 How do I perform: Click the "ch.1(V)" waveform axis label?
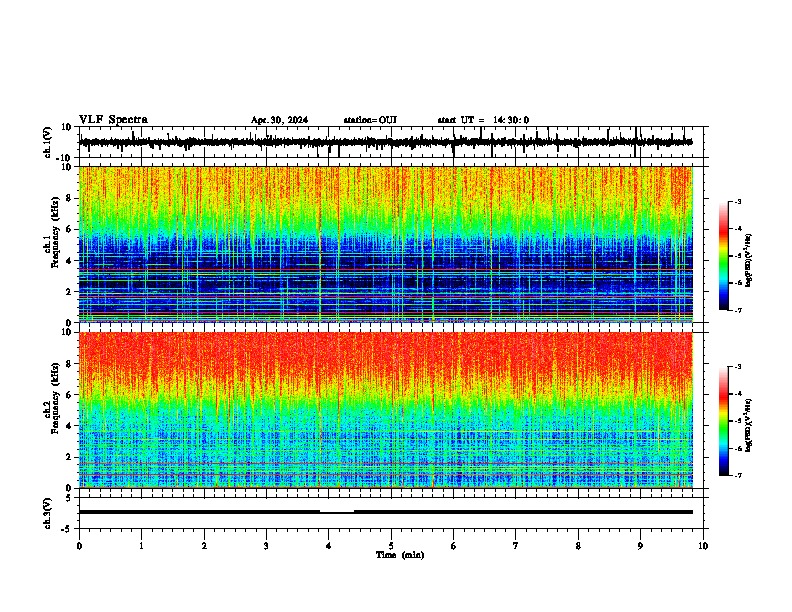48,142
